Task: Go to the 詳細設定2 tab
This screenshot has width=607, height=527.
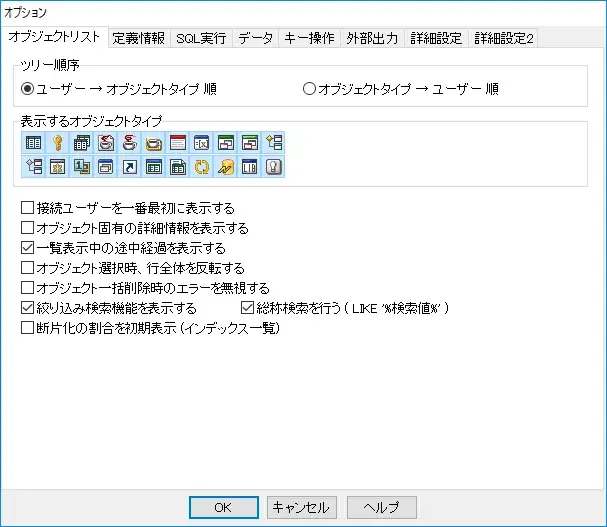Action: (x=503, y=39)
